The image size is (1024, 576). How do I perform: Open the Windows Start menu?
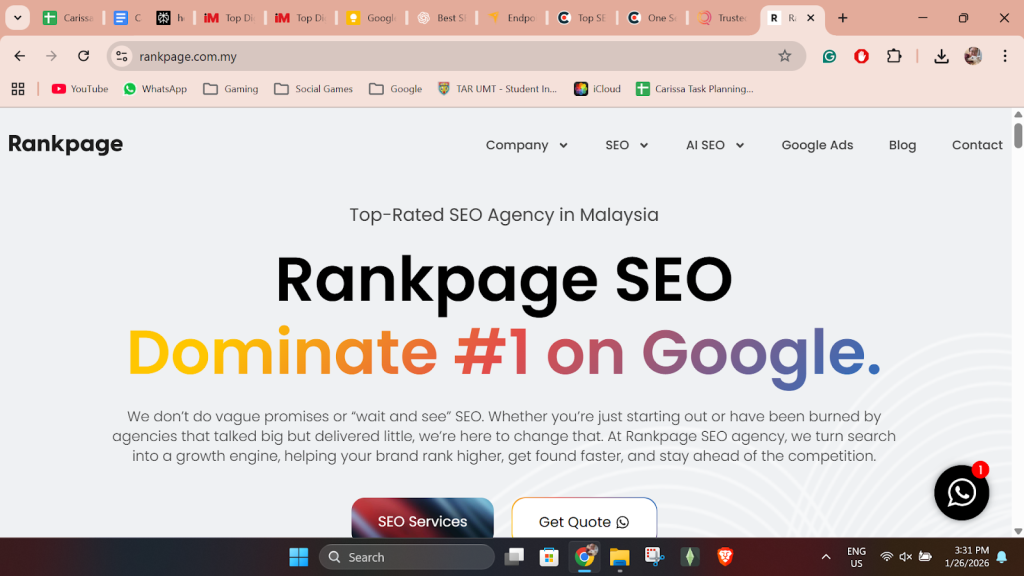(x=298, y=557)
